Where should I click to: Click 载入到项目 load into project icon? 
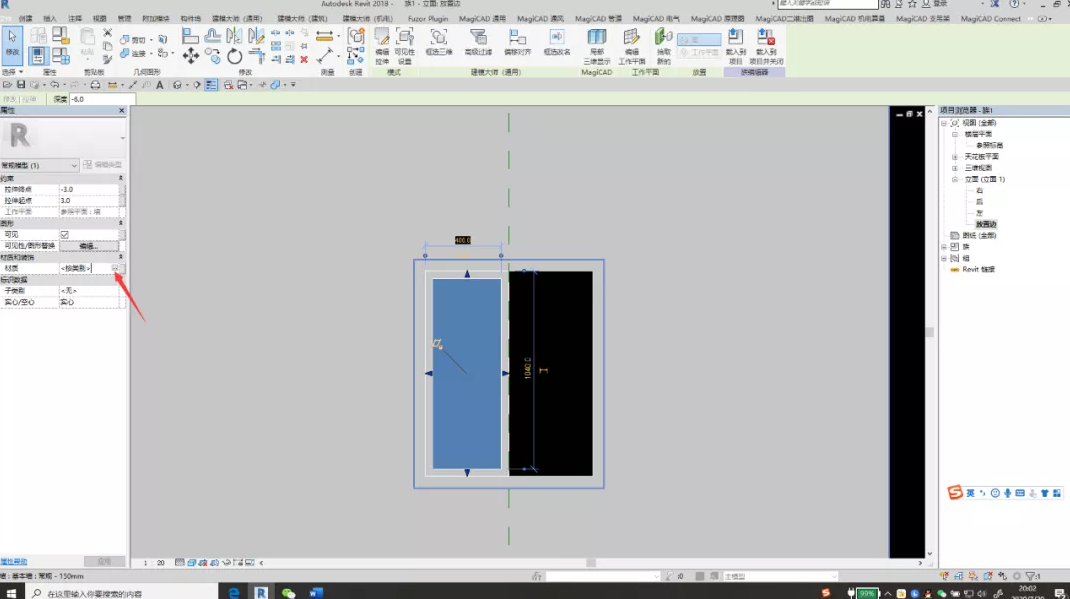(x=735, y=46)
